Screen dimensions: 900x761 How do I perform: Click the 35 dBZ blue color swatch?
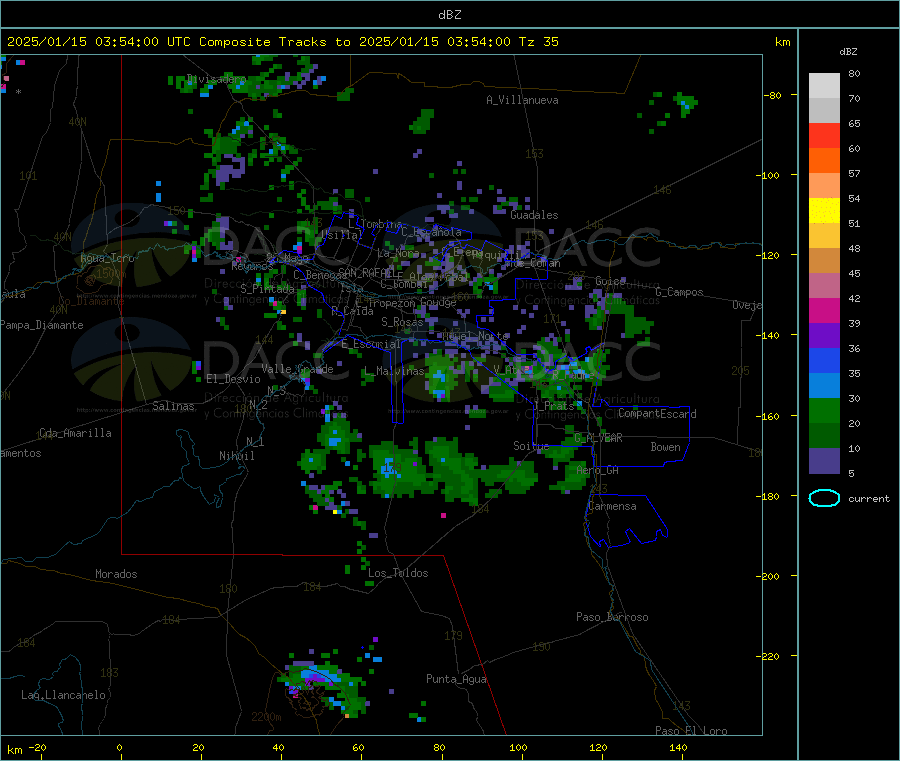click(x=824, y=360)
